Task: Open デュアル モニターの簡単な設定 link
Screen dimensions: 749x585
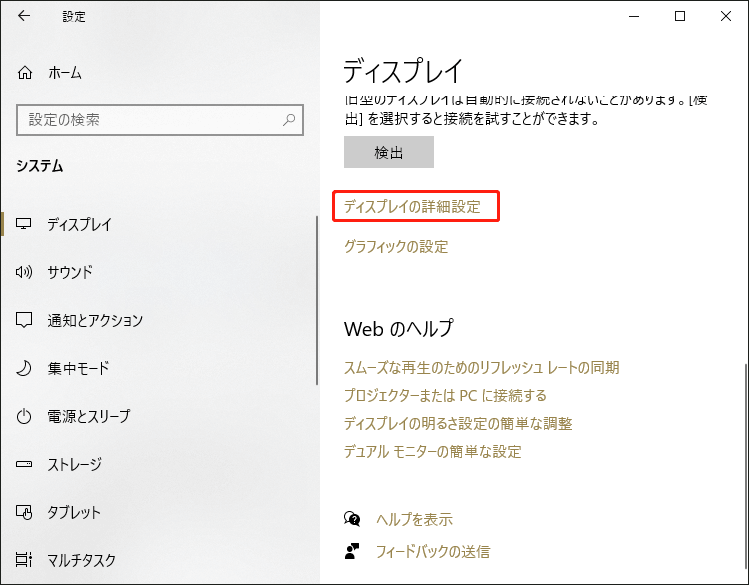Action: [433, 451]
